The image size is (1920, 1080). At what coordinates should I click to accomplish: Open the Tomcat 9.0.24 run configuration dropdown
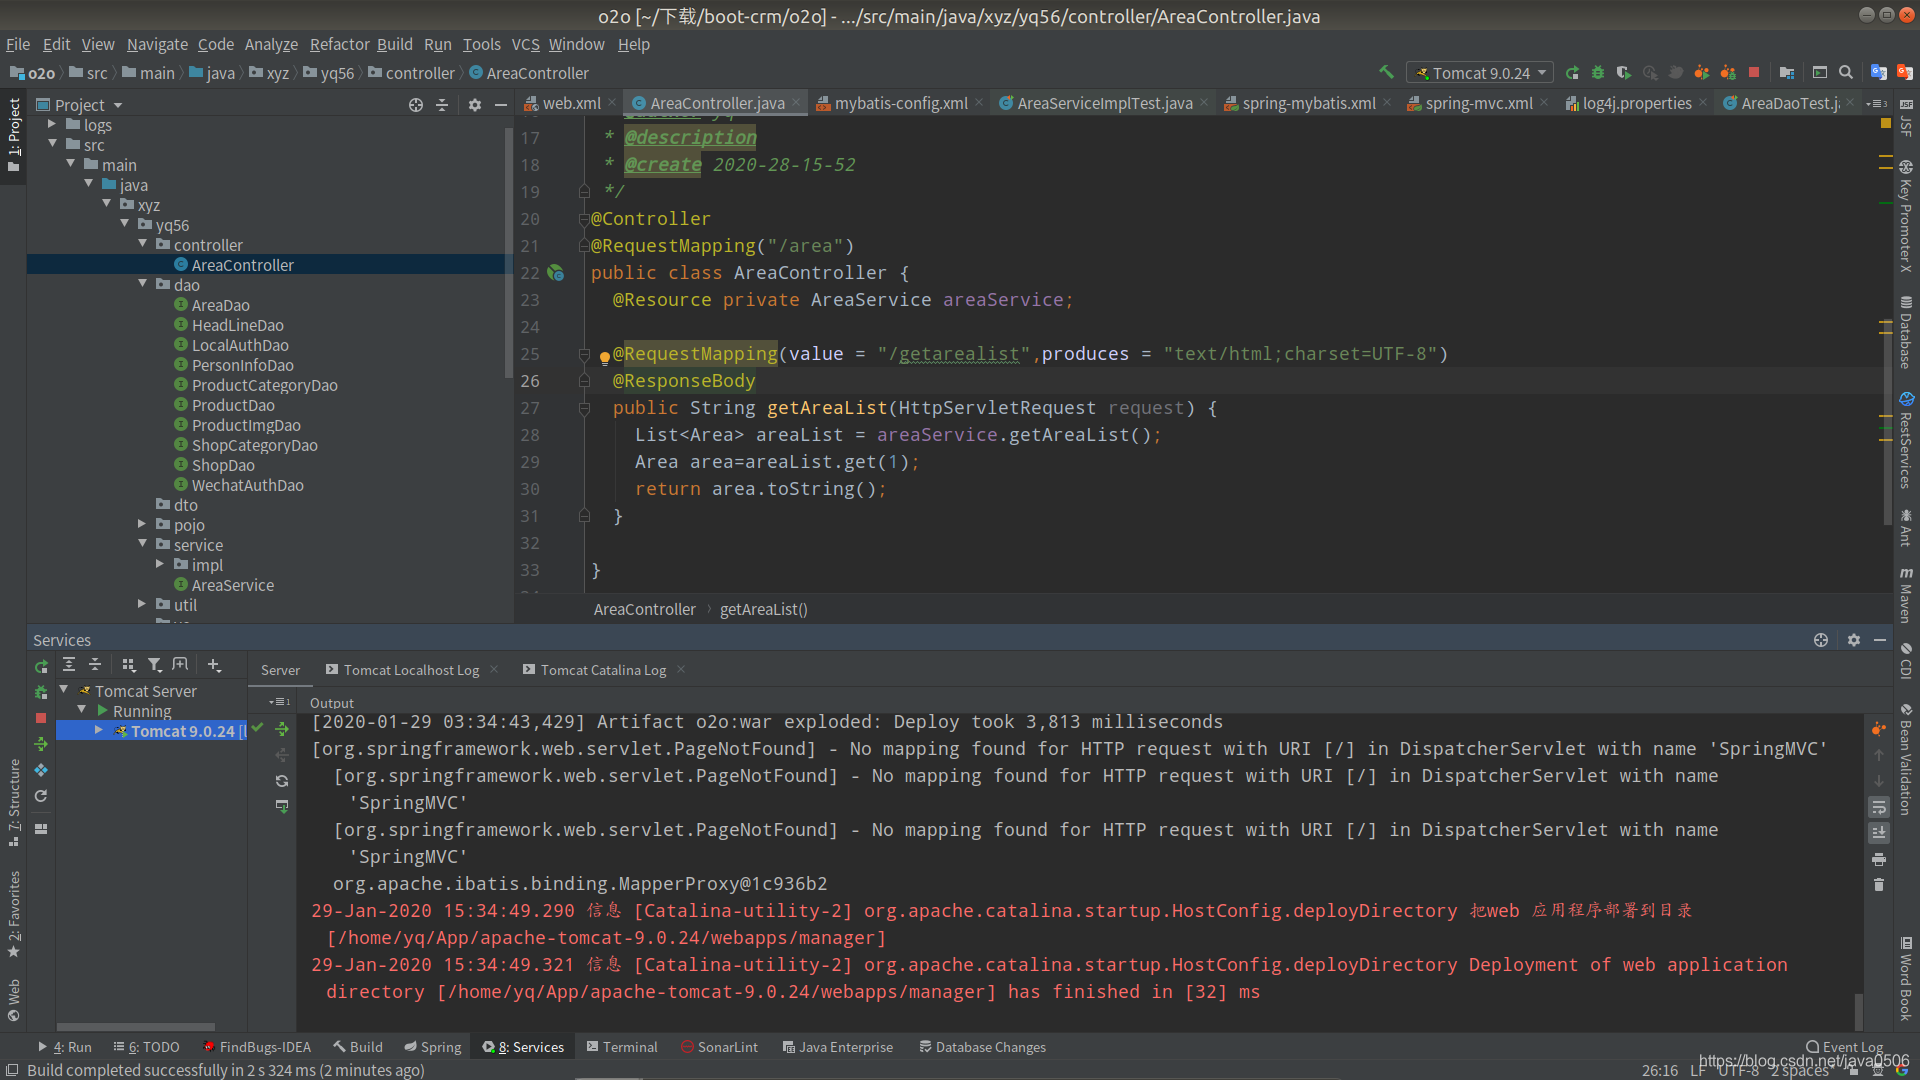point(1480,73)
